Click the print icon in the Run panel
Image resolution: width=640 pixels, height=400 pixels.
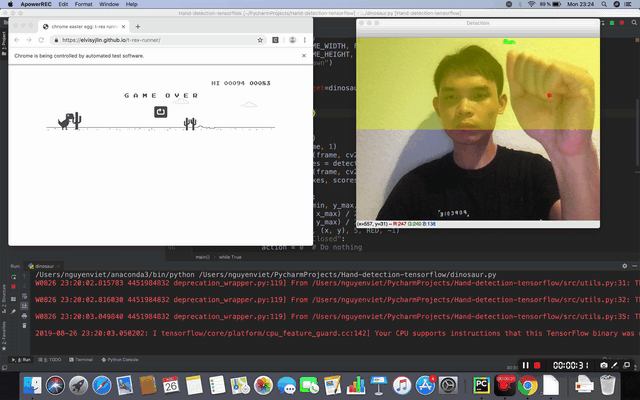[x=24, y=316]
